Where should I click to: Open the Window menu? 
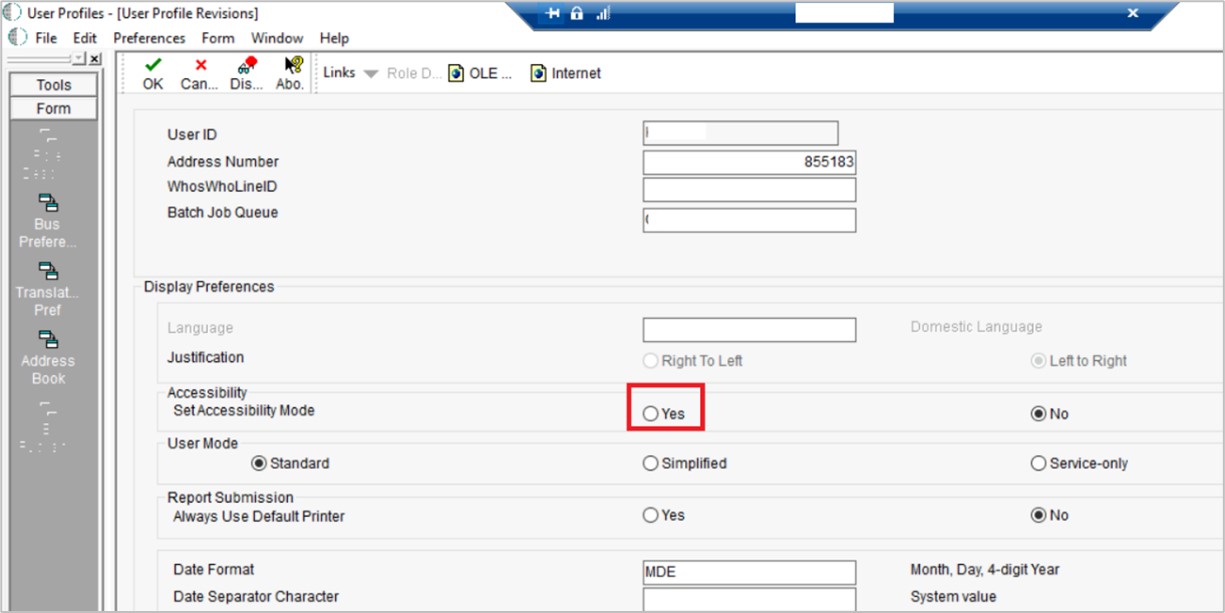coord(277,38)
